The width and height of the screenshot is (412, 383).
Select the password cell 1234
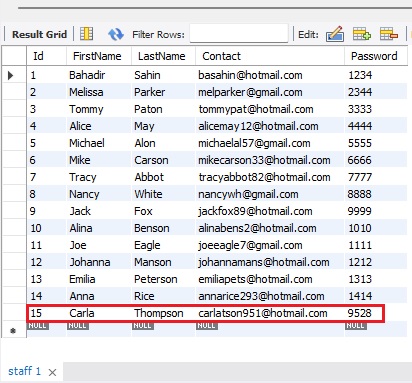tap(376, 75)
